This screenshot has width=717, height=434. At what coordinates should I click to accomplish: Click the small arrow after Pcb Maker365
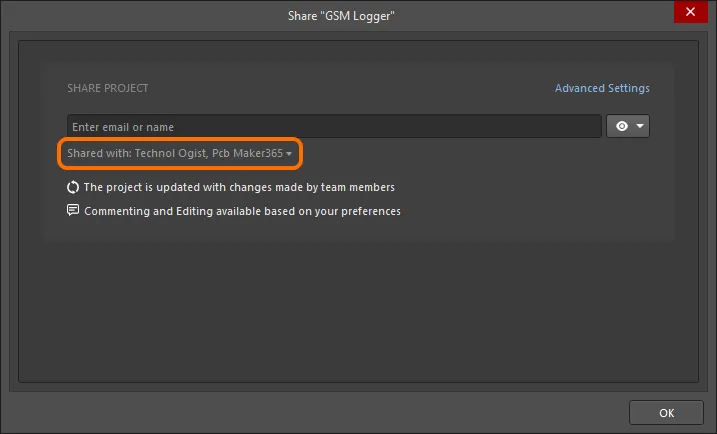click(x=289, y=154)
